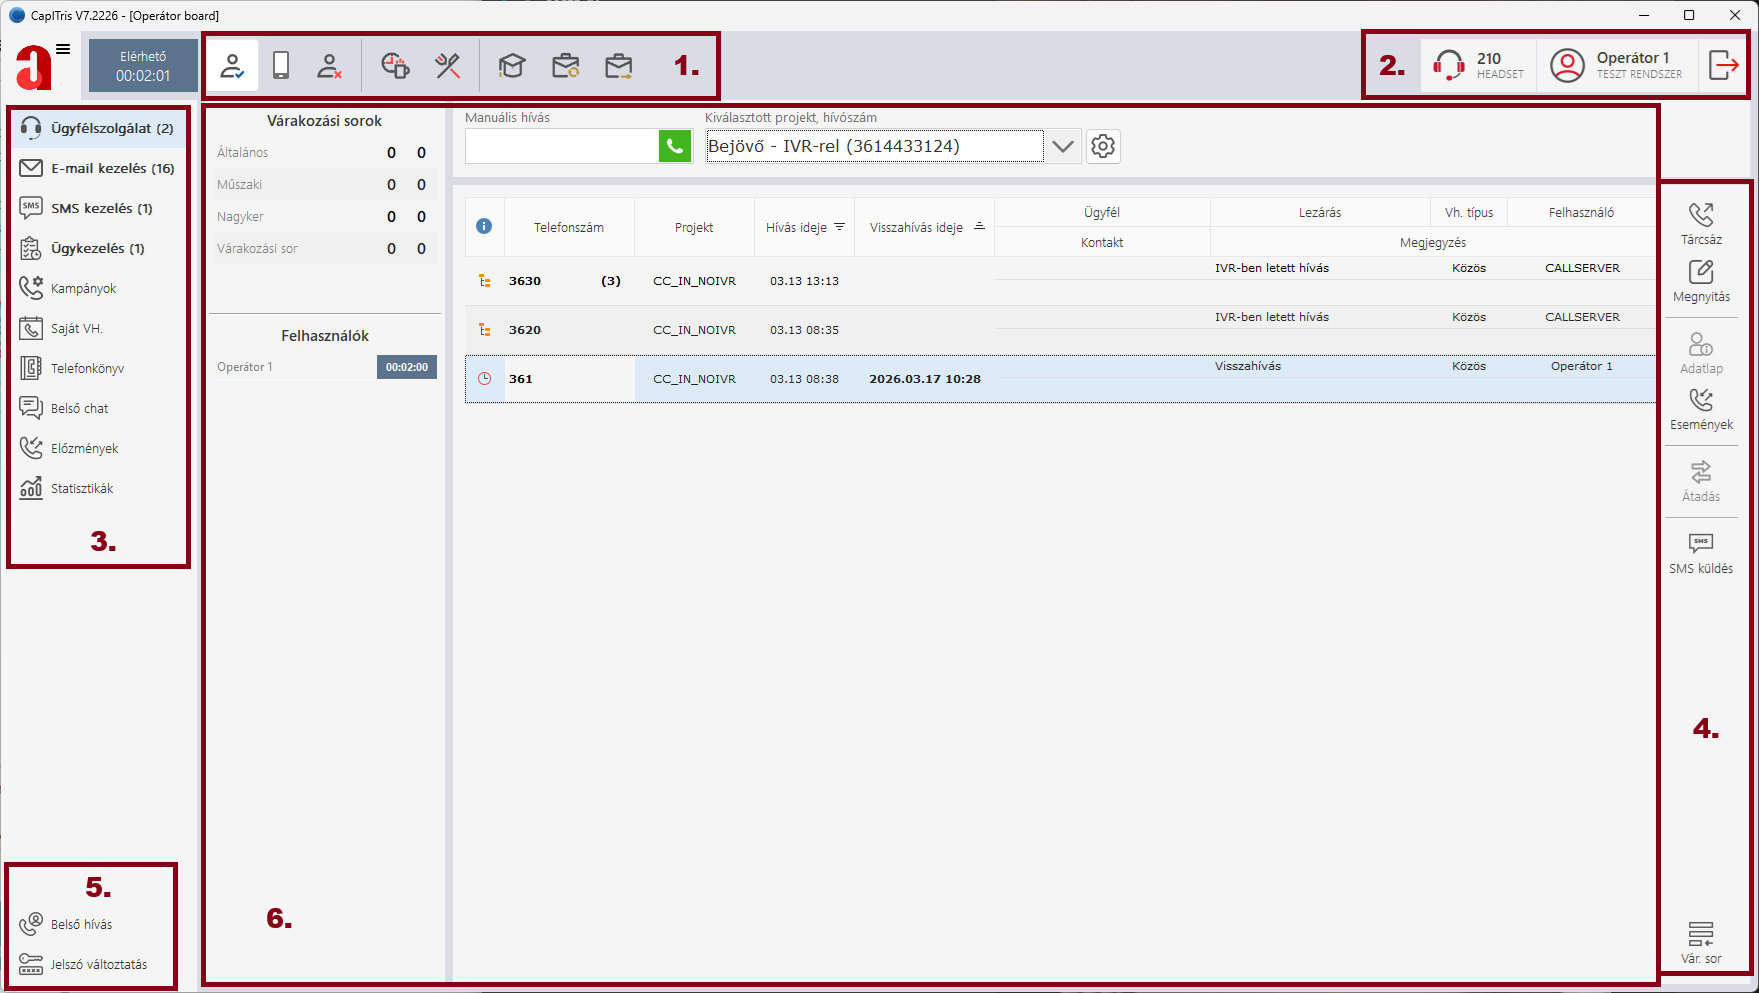This screenshot has width=1759, height=993.
Task: Toggle the available operator status icon
Action: point(232,66)
